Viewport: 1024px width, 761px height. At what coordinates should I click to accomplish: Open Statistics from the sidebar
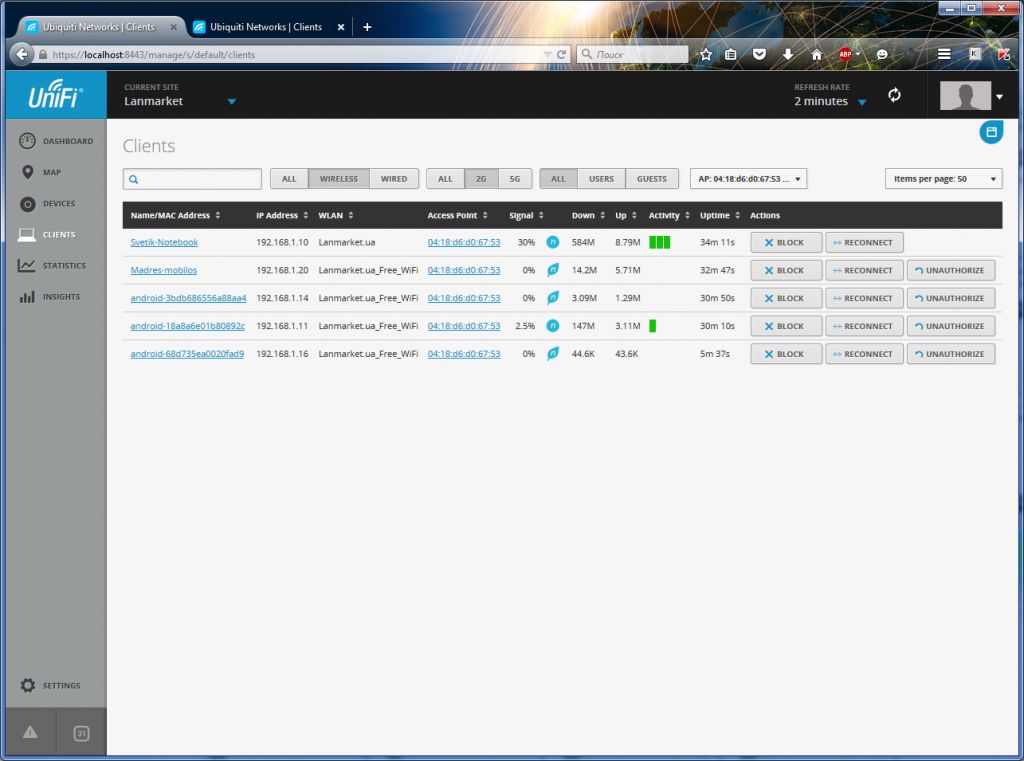coord(28,266)
